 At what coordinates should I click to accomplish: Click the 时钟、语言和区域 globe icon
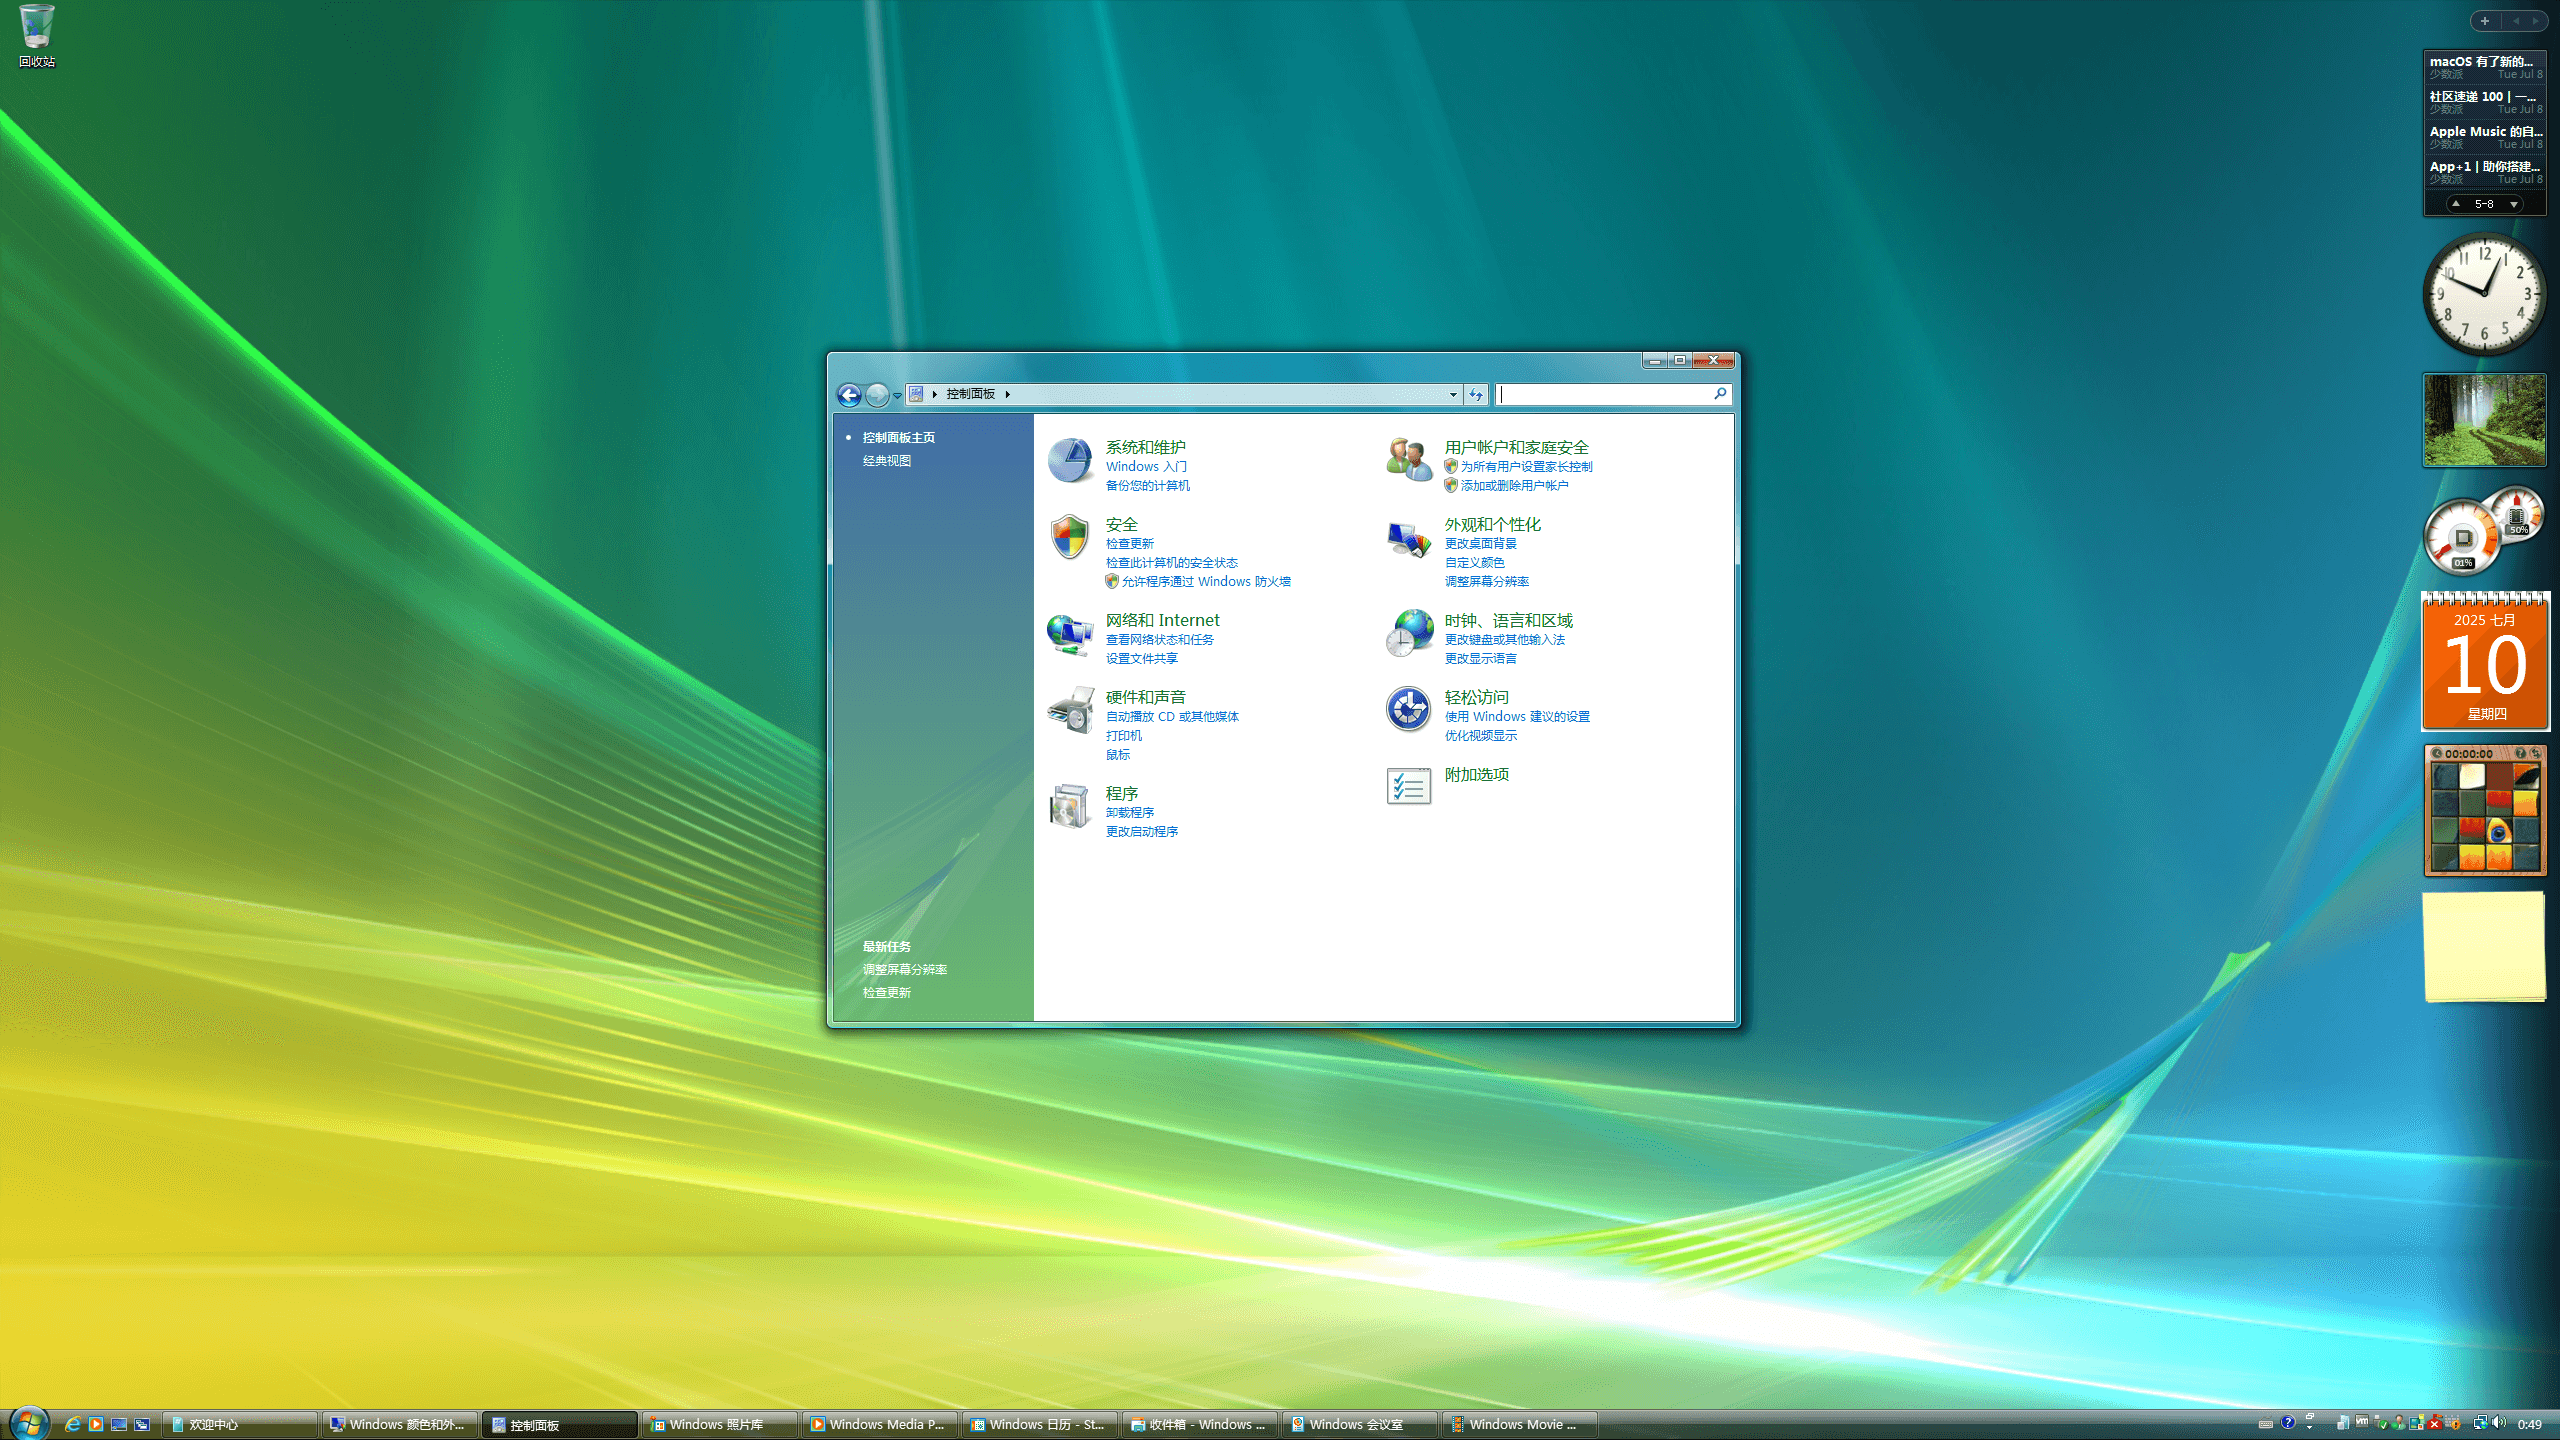pos(1409,634)
